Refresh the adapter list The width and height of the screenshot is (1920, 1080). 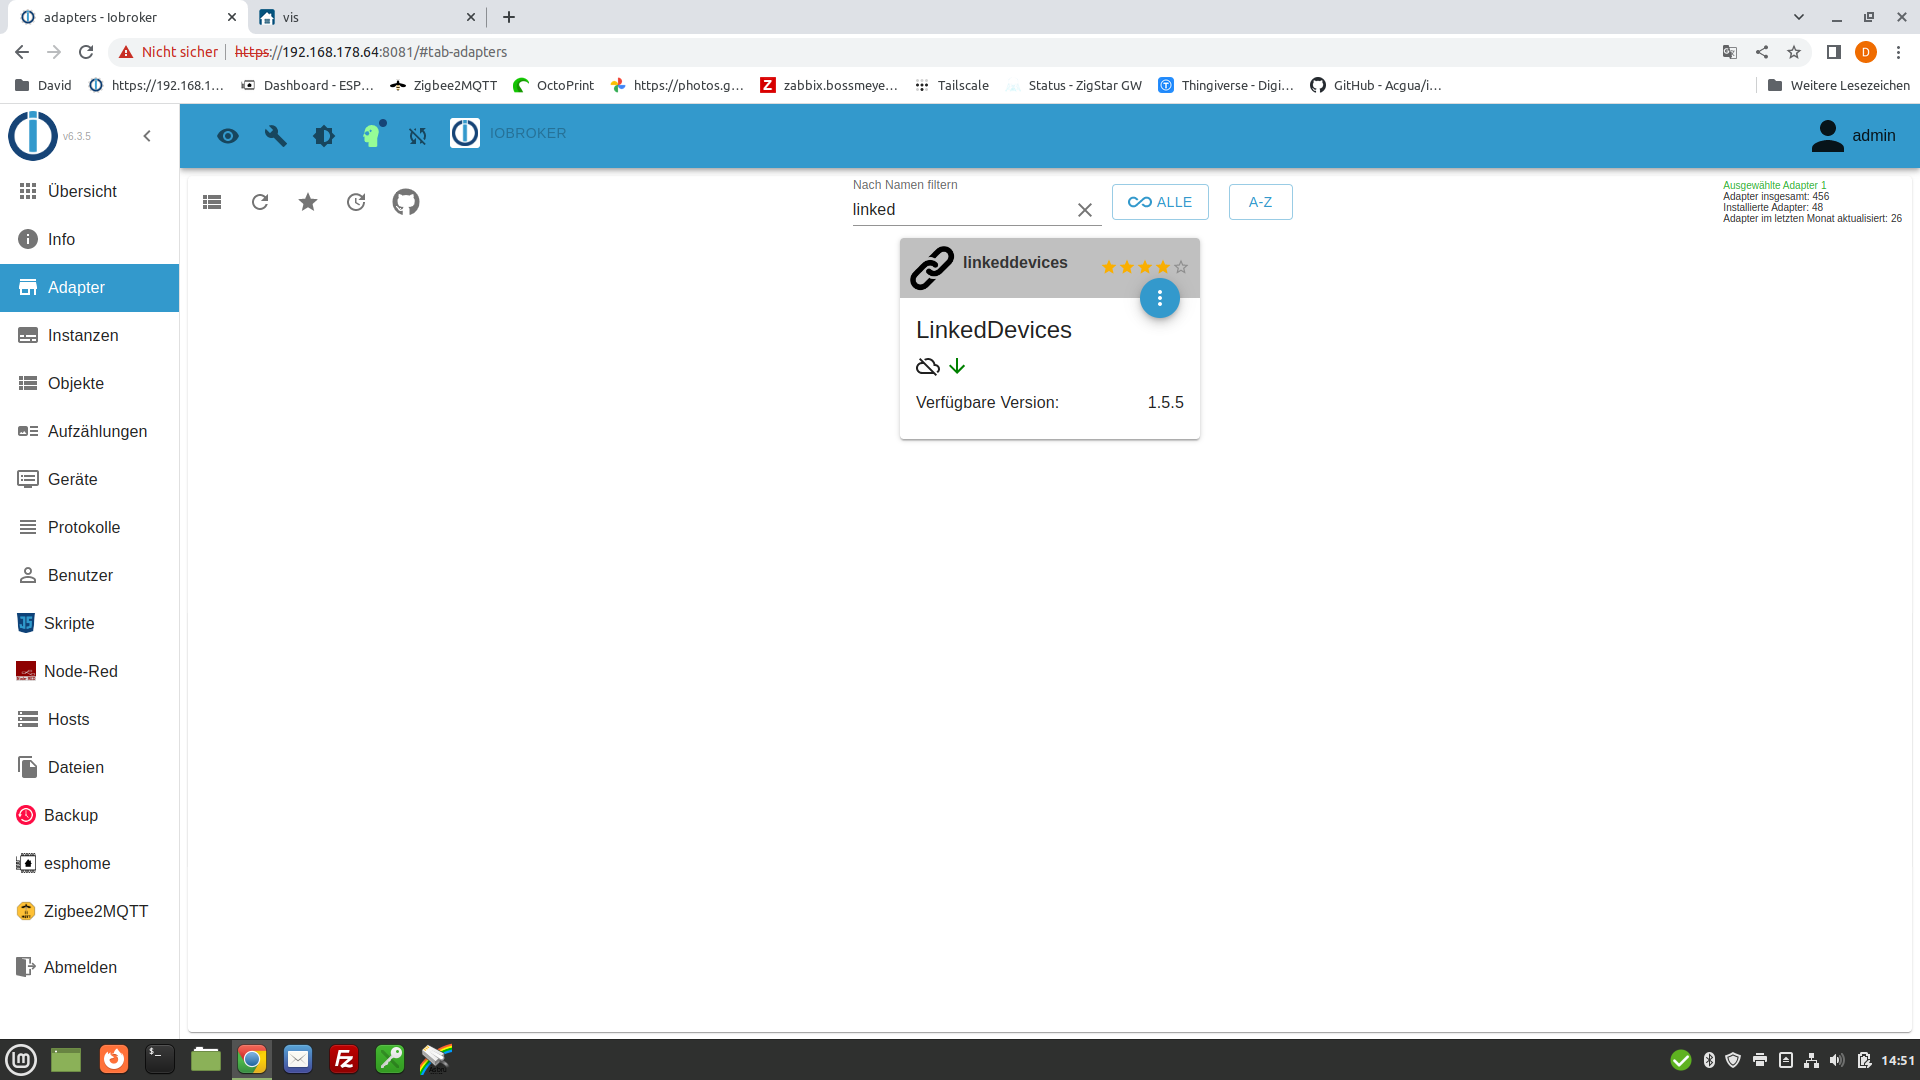(x=260, y=202)
